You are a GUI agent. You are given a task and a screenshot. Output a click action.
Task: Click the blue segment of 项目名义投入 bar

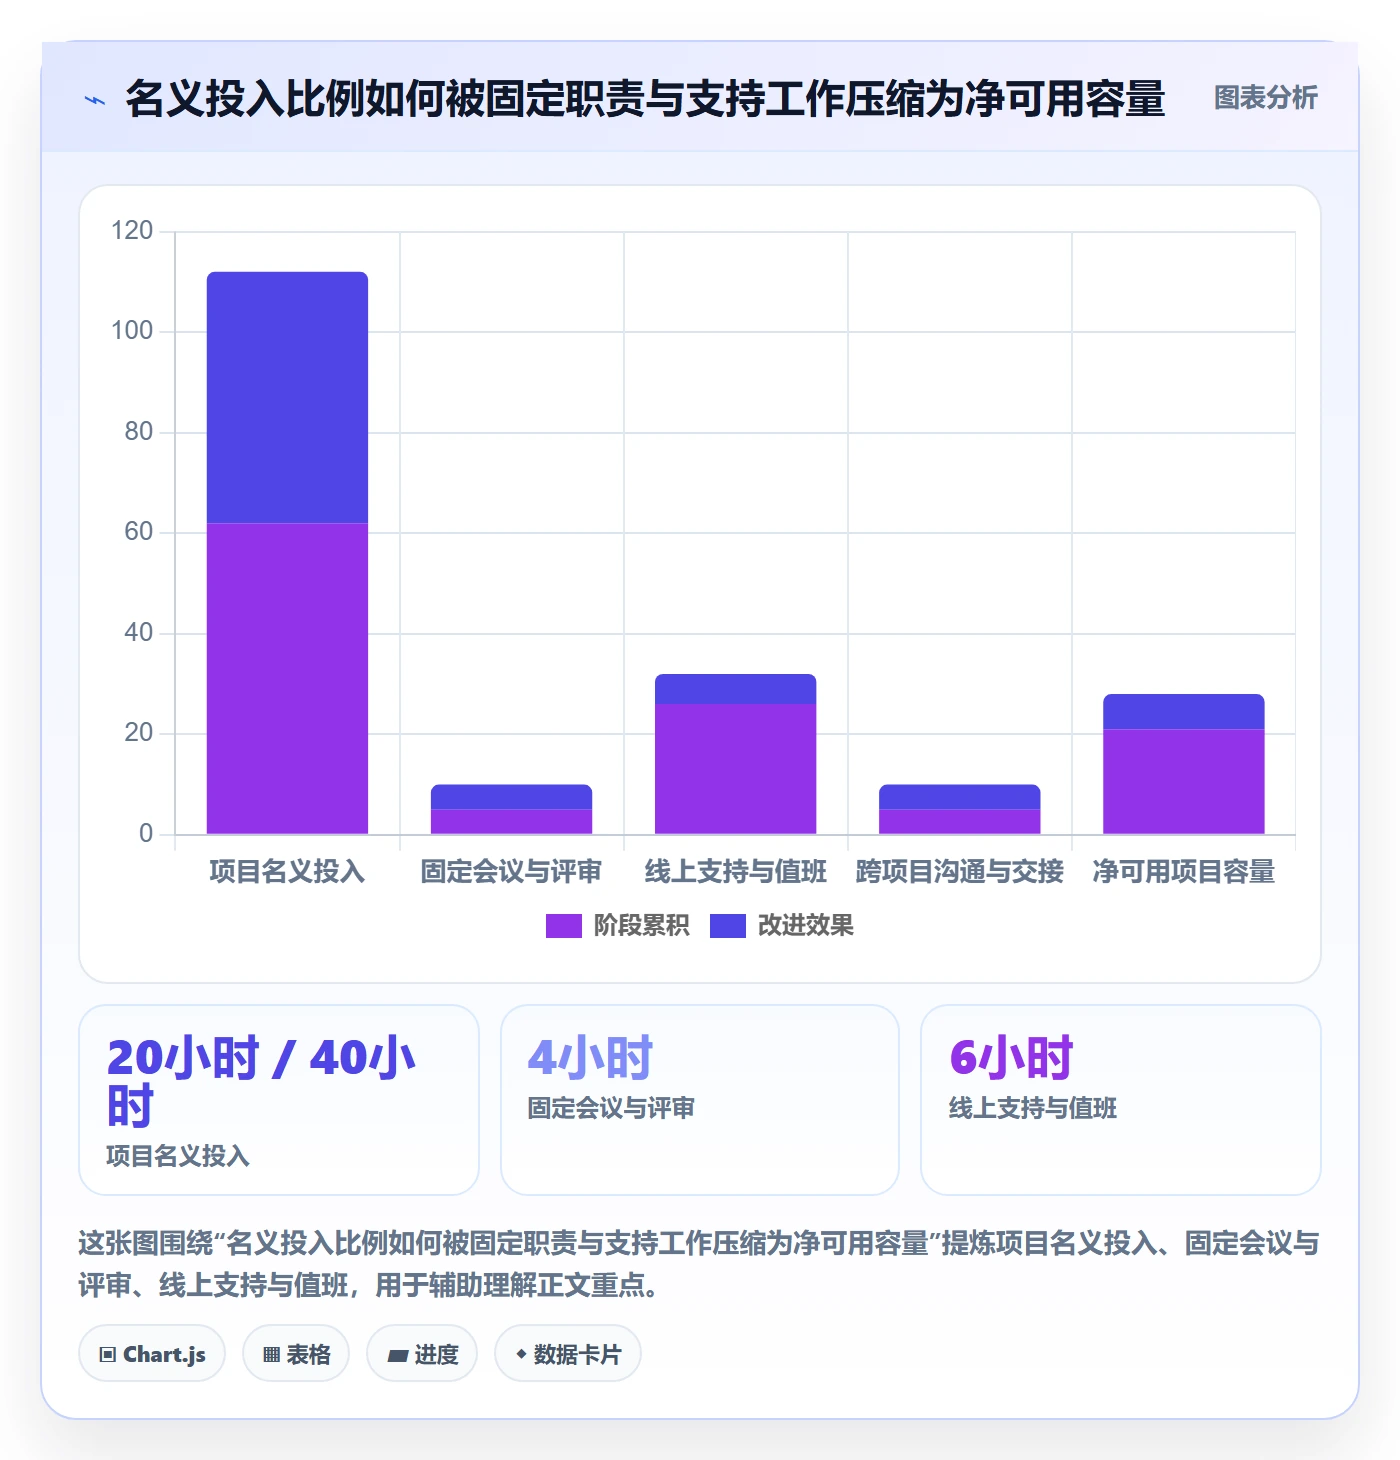point(288,397)
